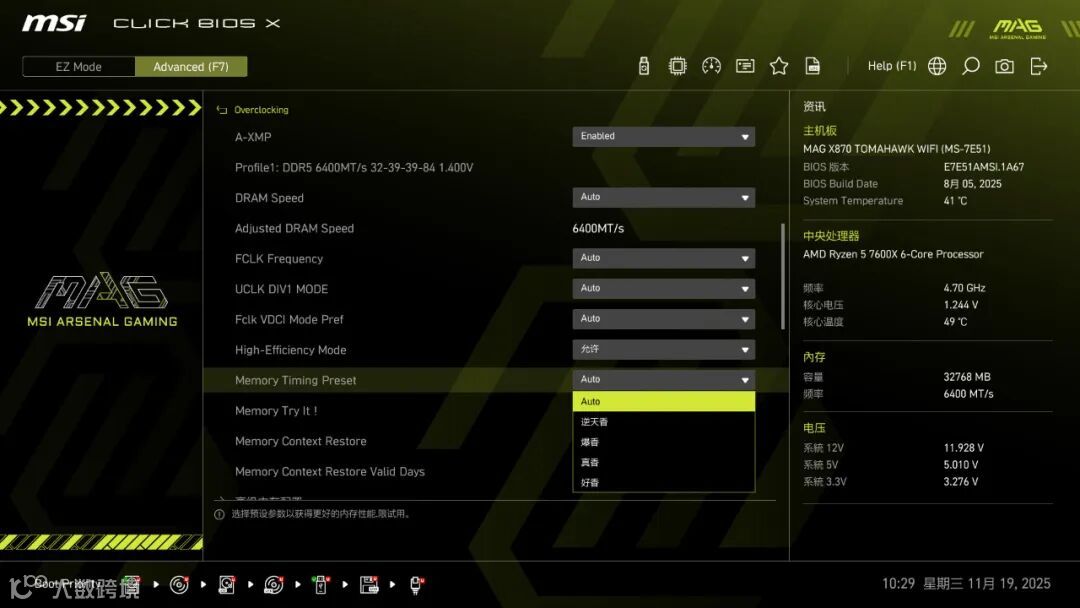The image size is (1080, 608).
Task: Click the AMD Ryzen 5 7600X processor text
Action: [893, 254]
